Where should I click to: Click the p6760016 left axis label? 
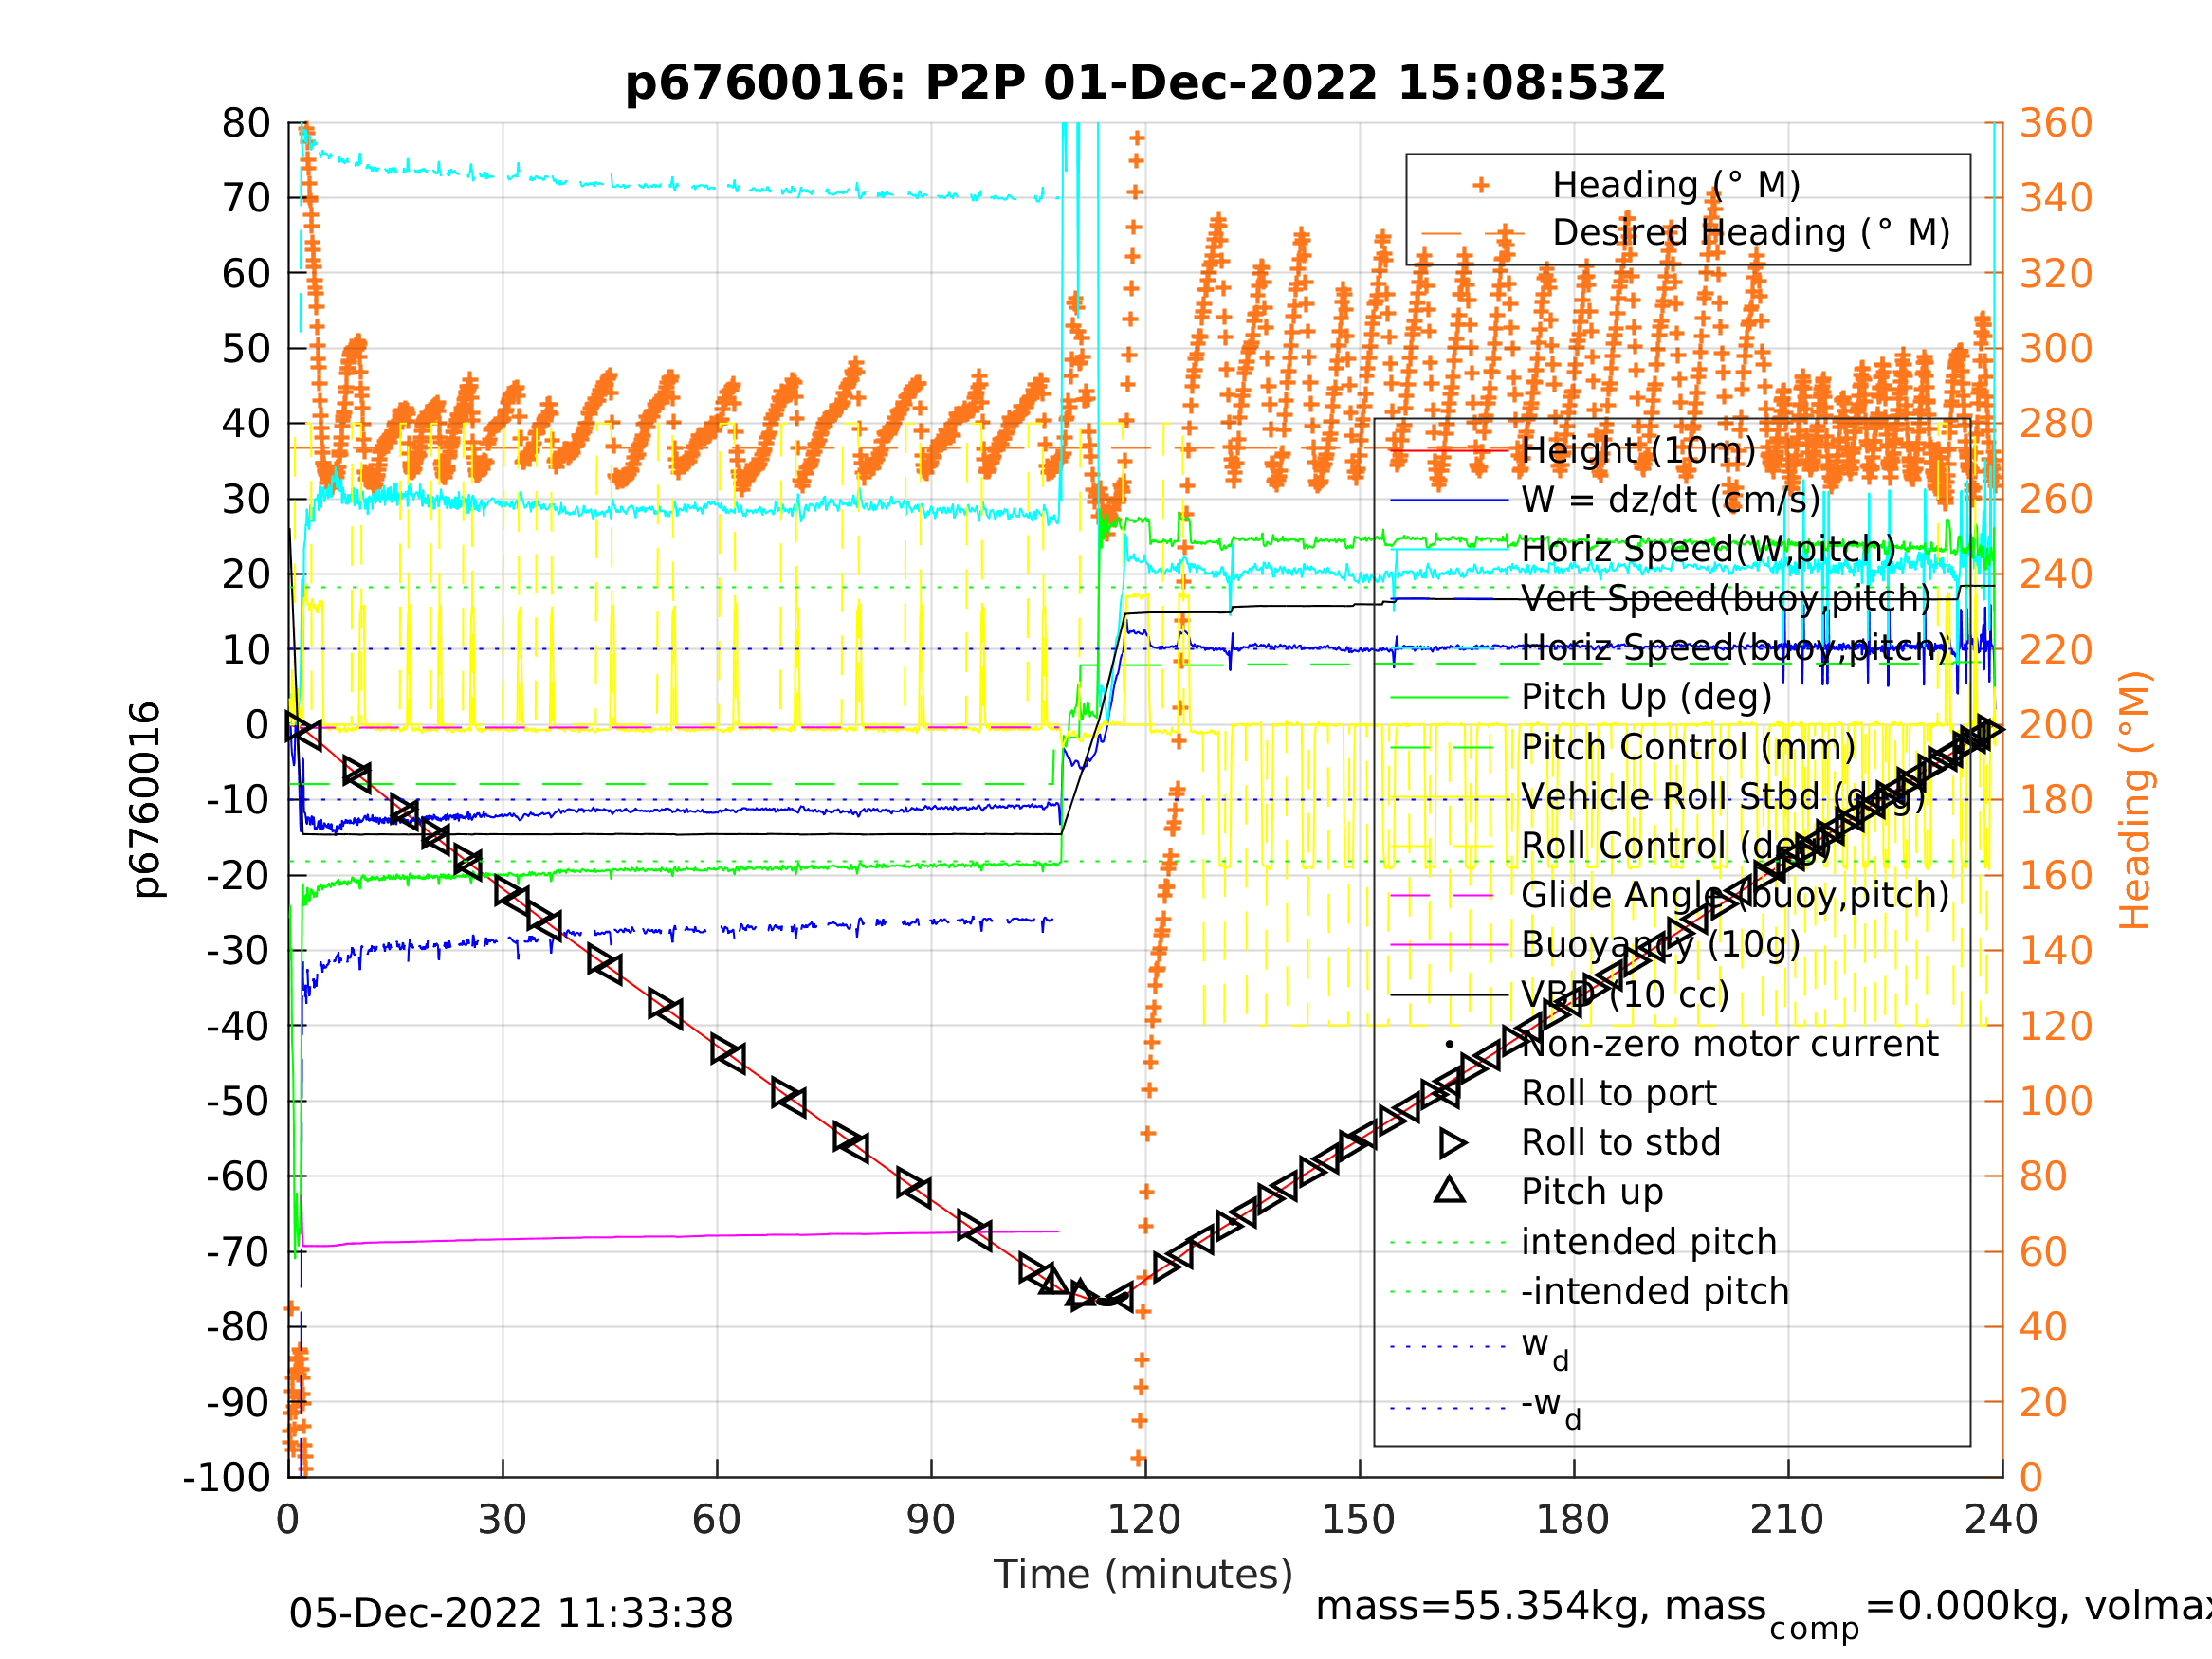coord(146,800)
